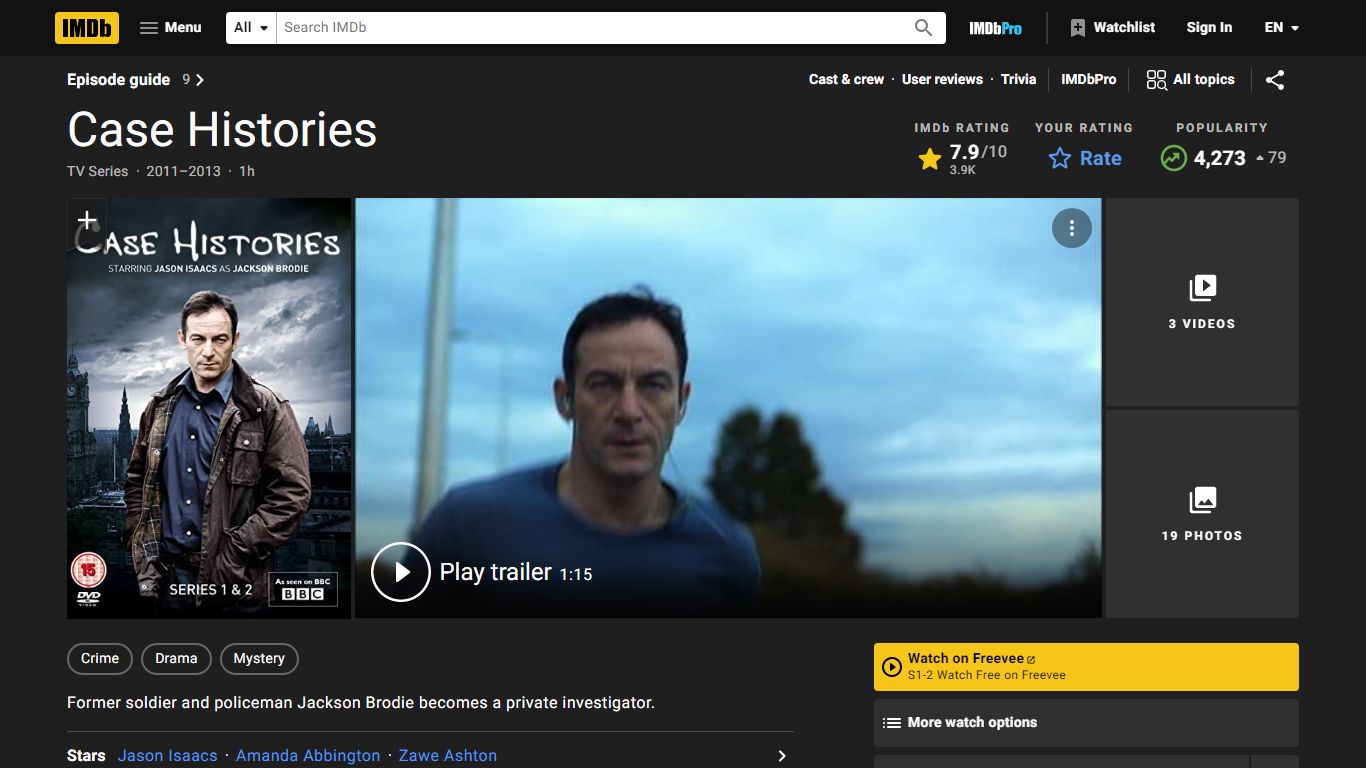
Task: Add to watchlist via poster plus ribbon
Action: (86, 220)
